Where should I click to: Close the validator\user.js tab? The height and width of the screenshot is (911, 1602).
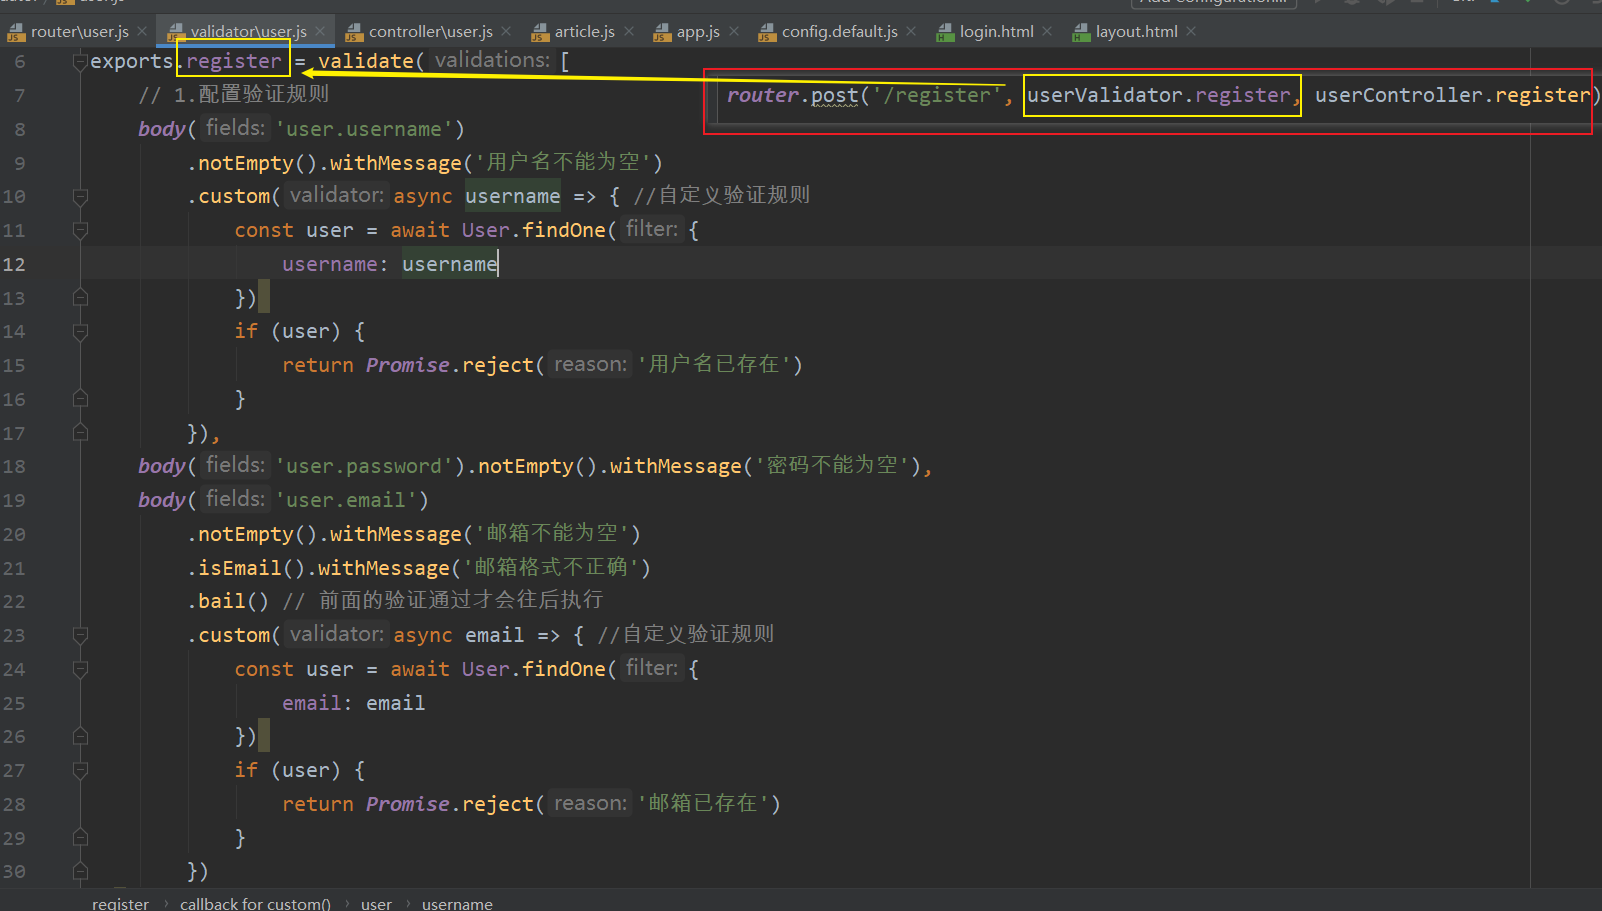pos(320,32)
